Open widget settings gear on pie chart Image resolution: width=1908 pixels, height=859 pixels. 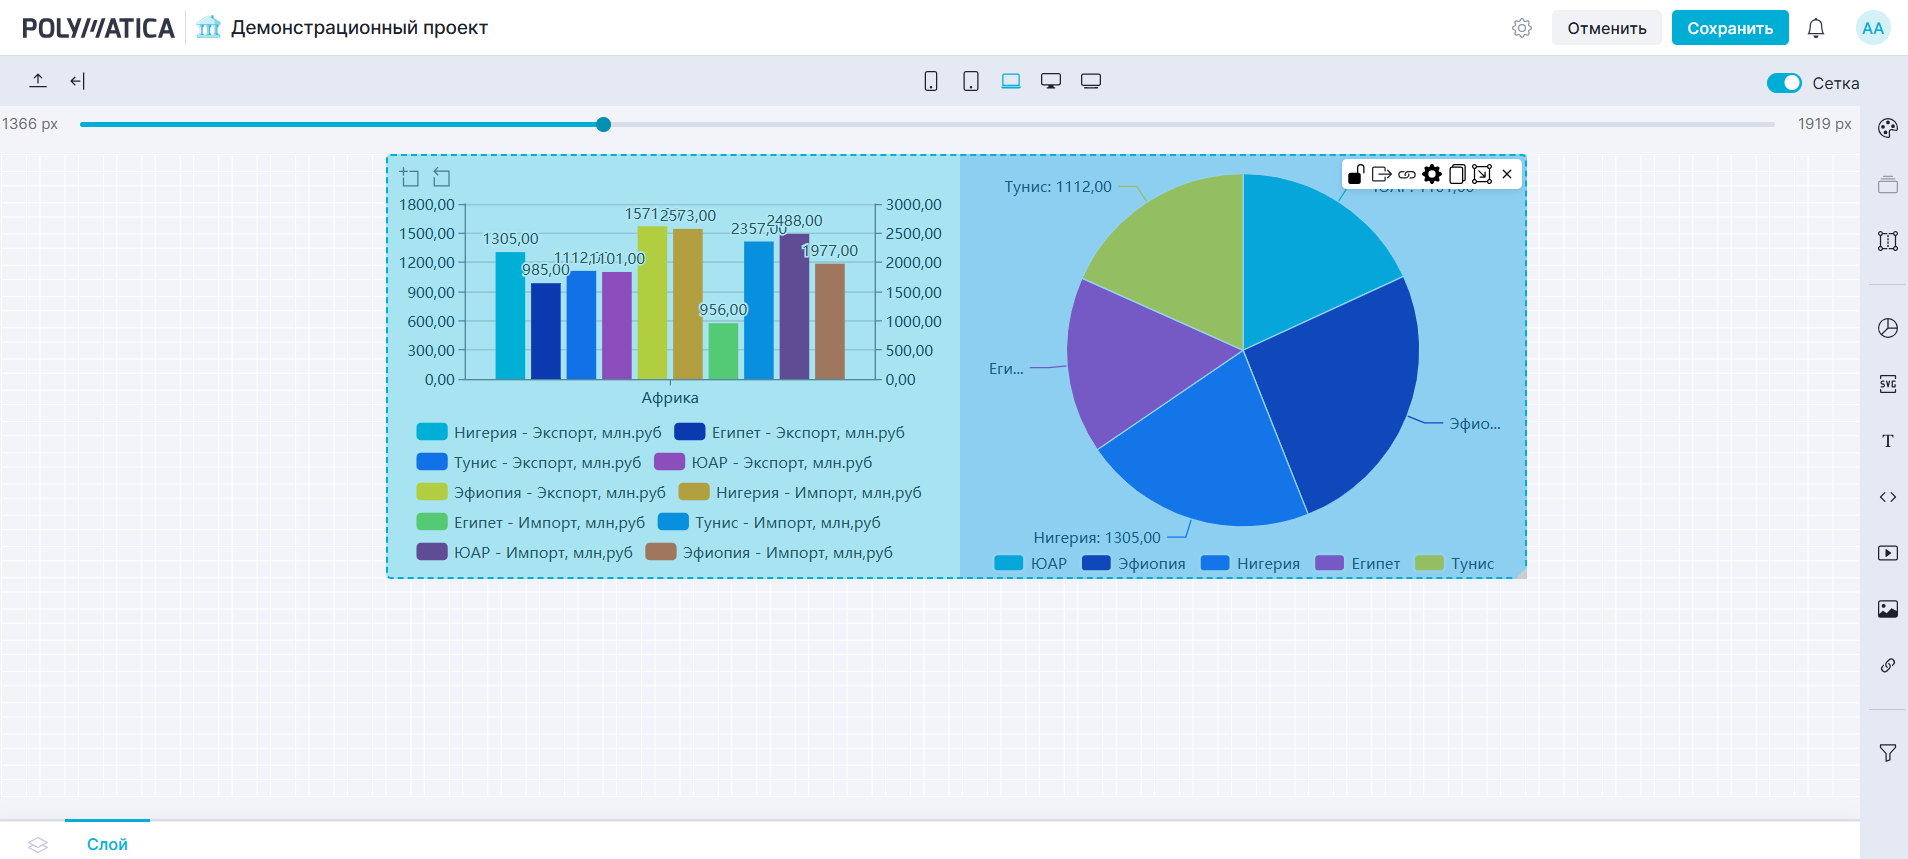[x=1432, y=174]
